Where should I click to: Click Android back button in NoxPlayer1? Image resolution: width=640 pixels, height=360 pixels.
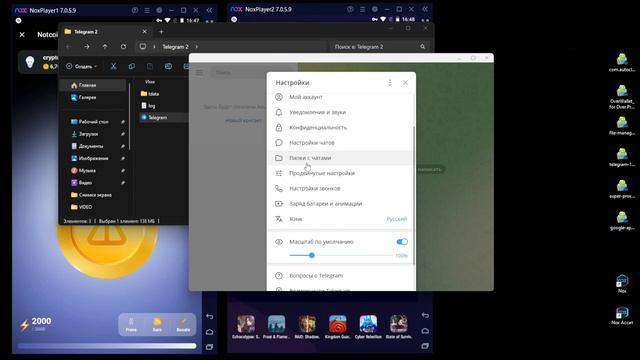point(209,316)
